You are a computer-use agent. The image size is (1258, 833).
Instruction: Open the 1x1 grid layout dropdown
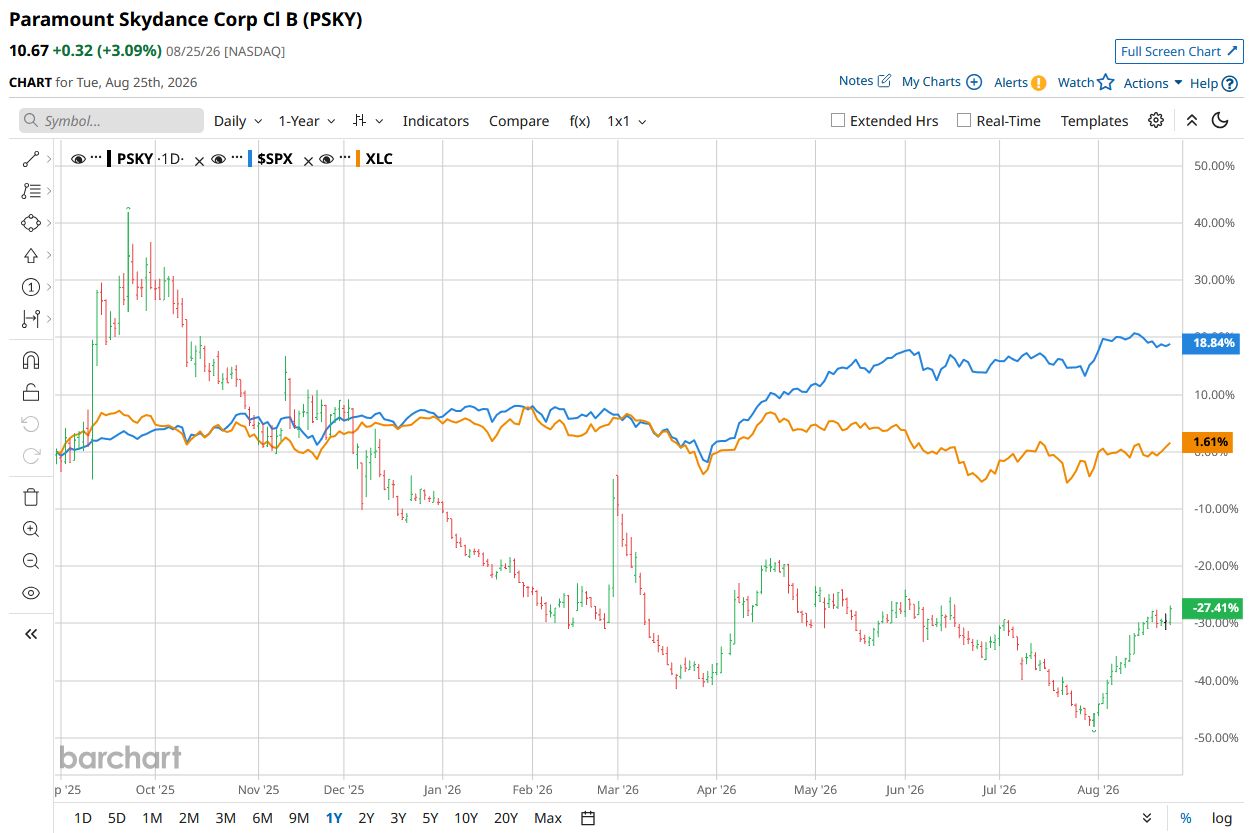pos(627,121)
